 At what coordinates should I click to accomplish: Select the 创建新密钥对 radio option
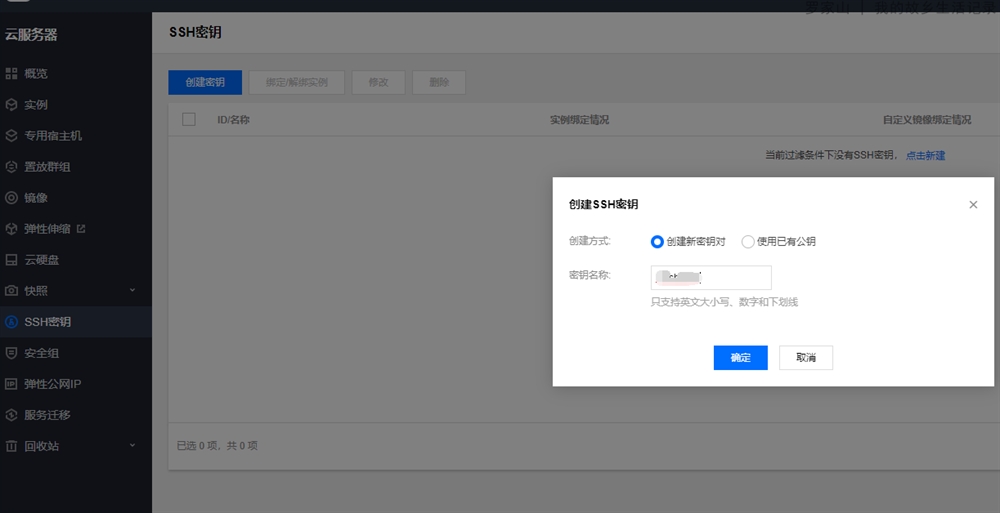[657, 241]
